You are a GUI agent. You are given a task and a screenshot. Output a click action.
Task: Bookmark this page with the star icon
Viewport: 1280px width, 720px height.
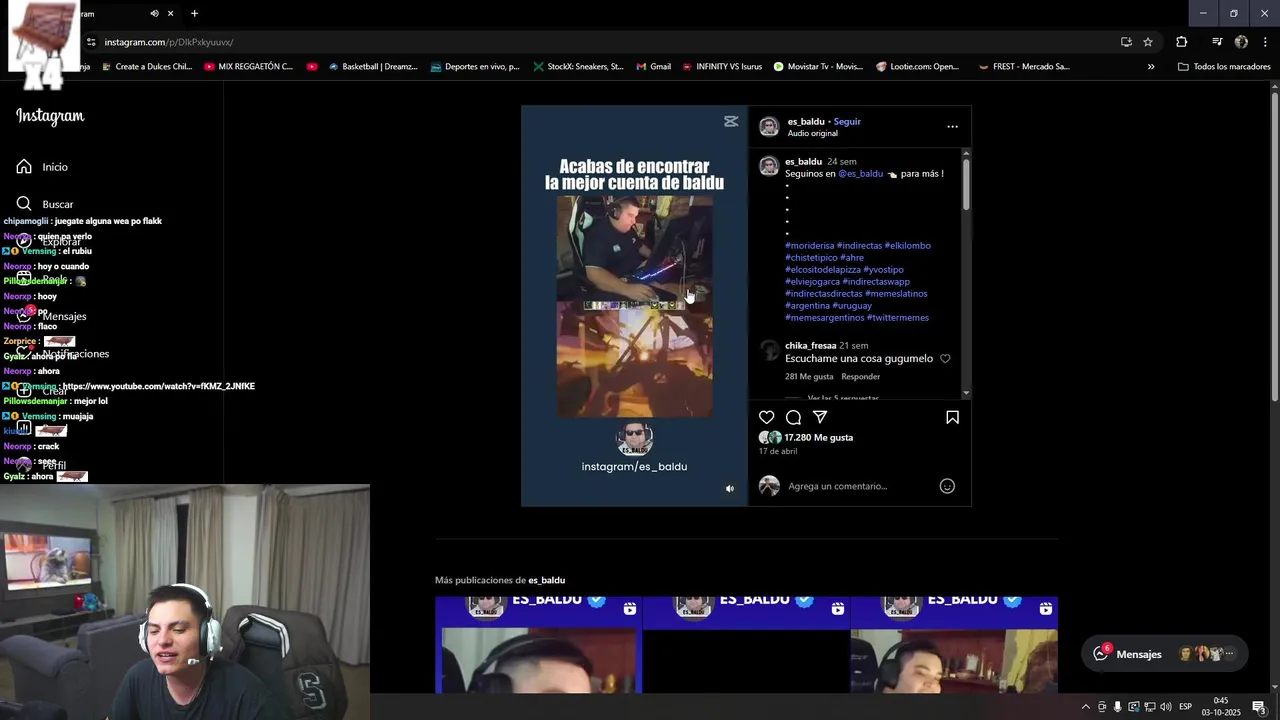tap(1148, 42)
